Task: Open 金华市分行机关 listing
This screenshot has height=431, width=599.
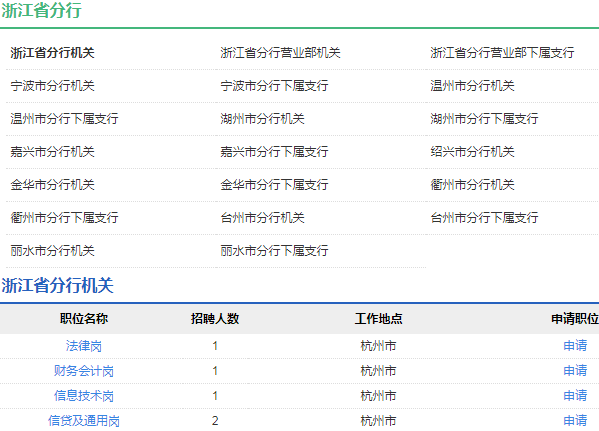Action: (x=52, y=185)
